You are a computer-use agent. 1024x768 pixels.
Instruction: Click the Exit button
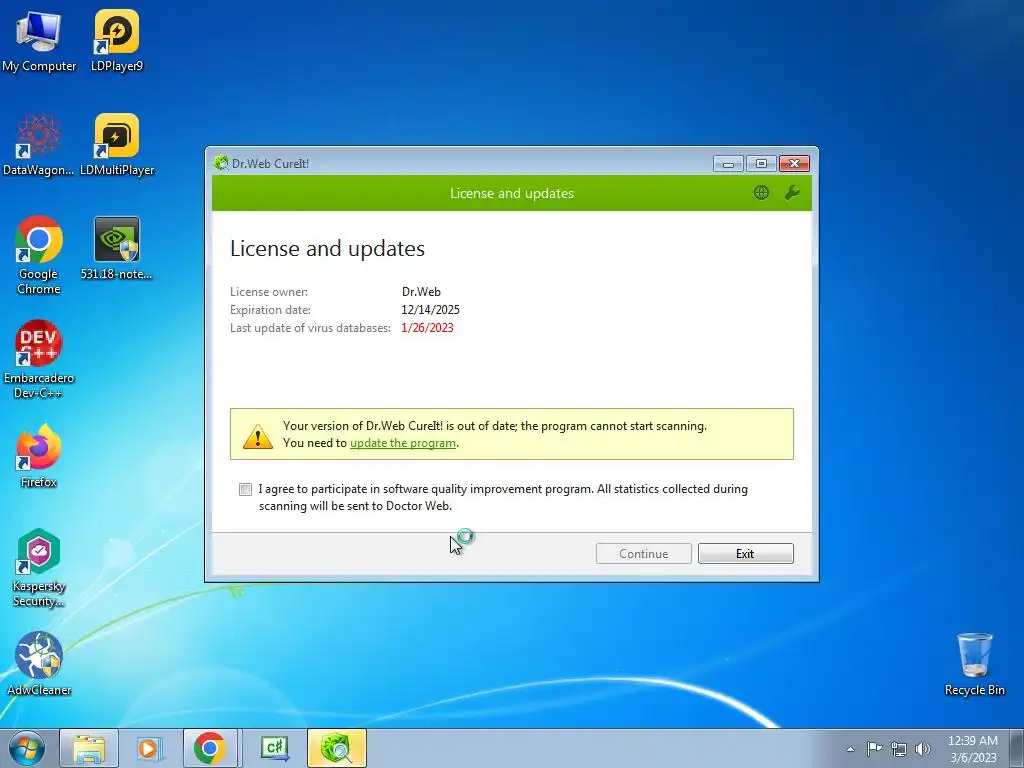tap(745, 554)
